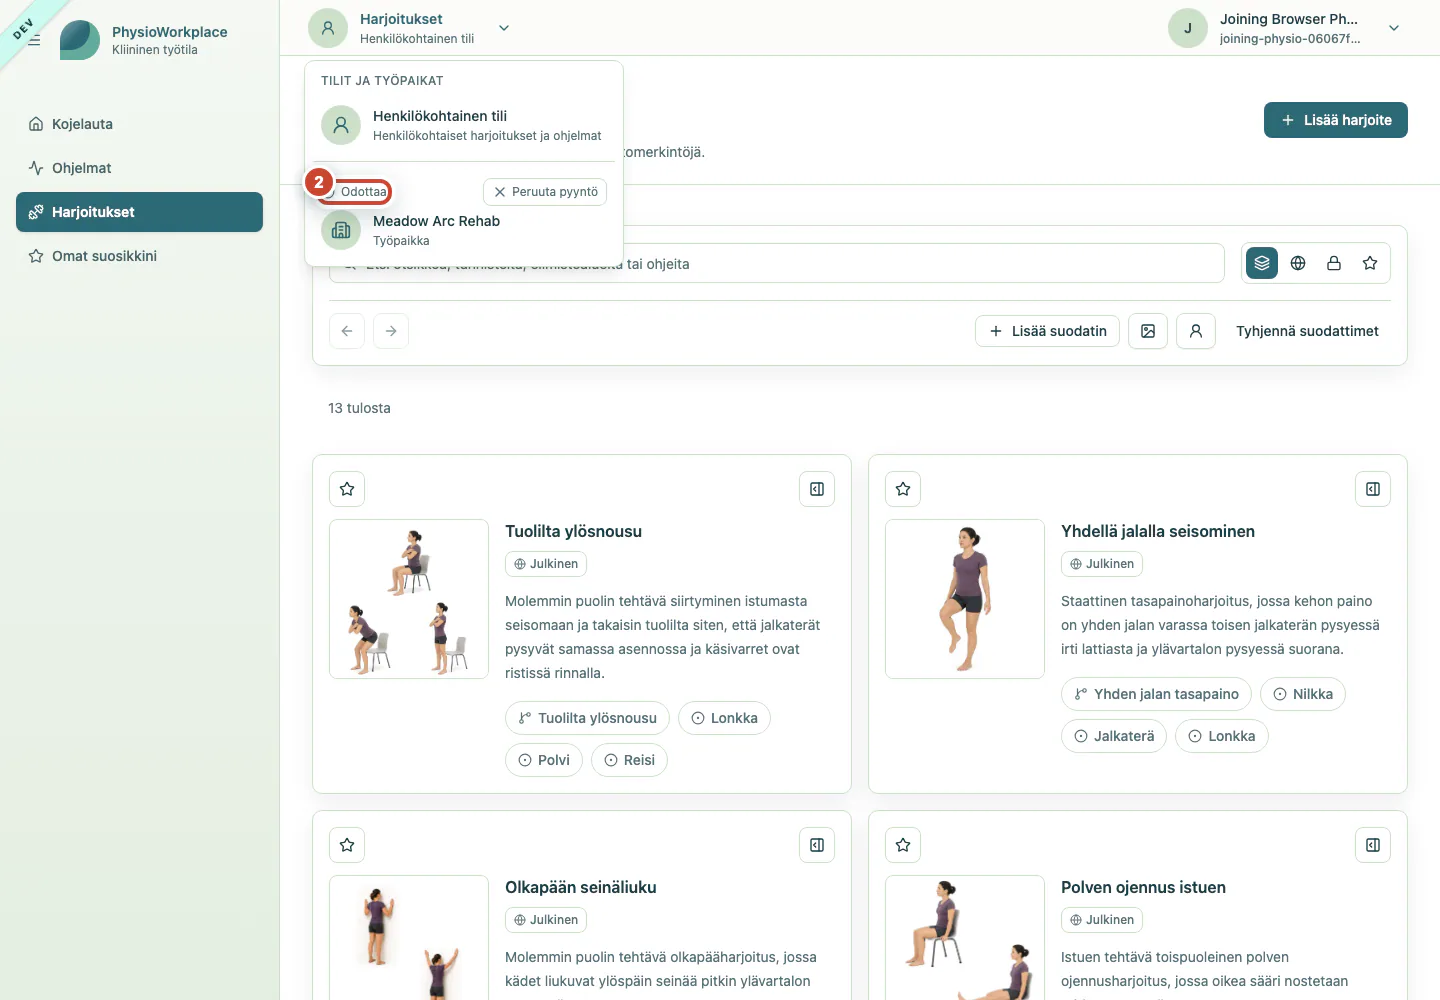The width and height of the screenshot is (1440, 1000).
Task: Go to next page arrow
Action: point(391,331)
